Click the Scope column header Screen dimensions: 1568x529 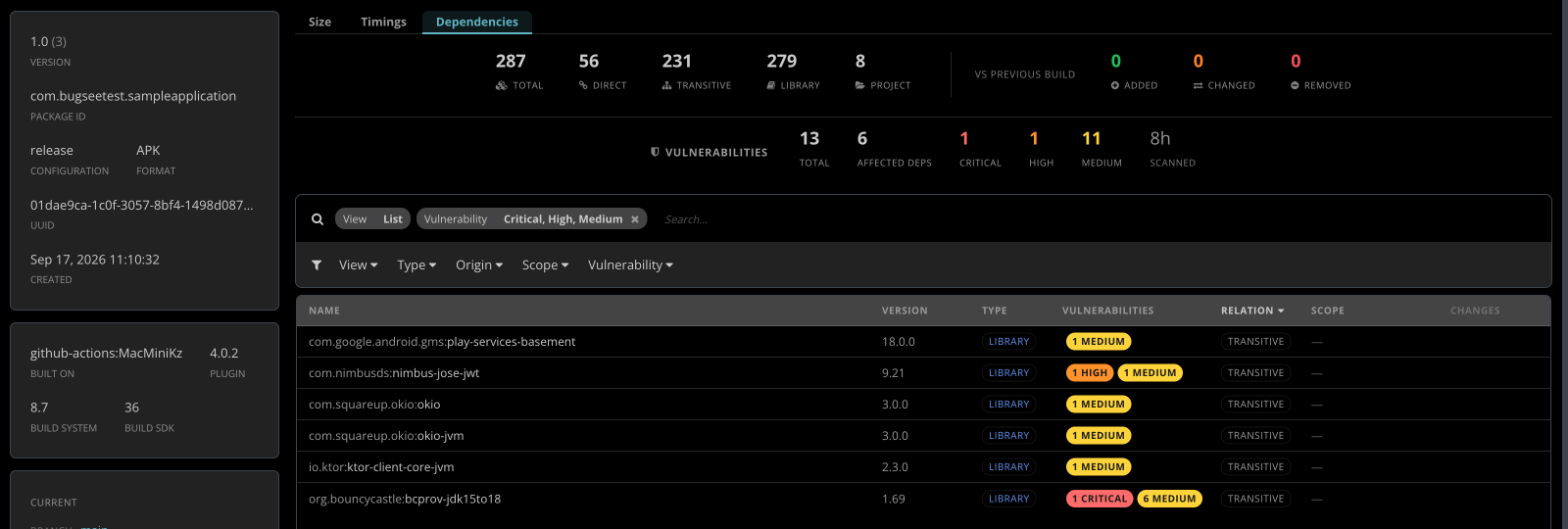coord(1327,311)
